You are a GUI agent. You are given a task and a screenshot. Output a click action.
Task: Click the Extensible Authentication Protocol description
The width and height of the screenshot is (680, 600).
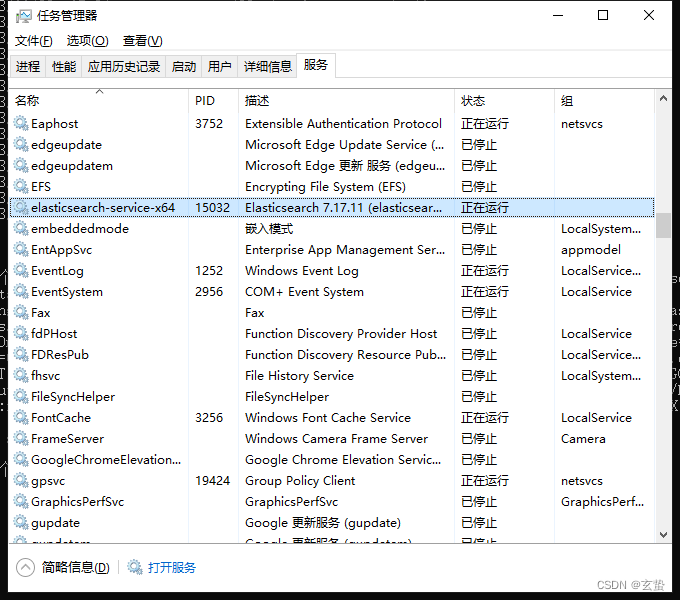(343, 124)
